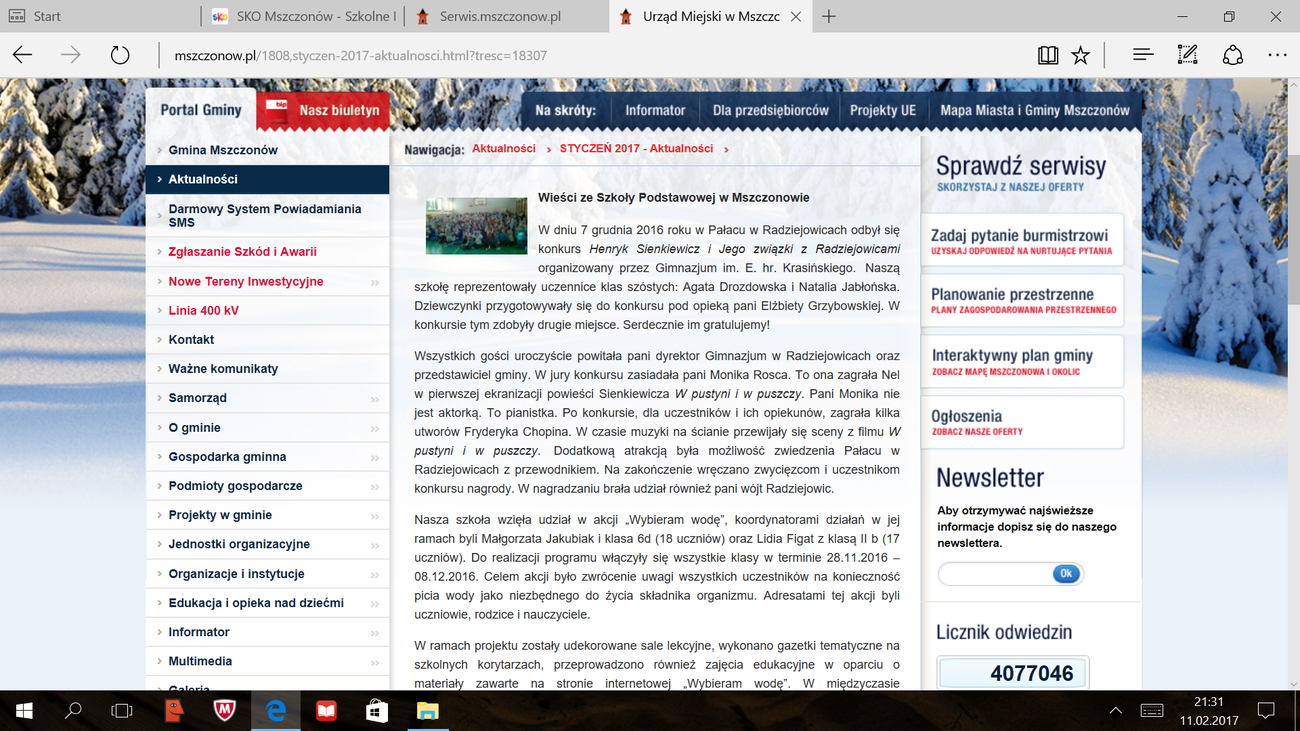Open reading view book icon
The image size is (1300, 731).
[1047, 56]
